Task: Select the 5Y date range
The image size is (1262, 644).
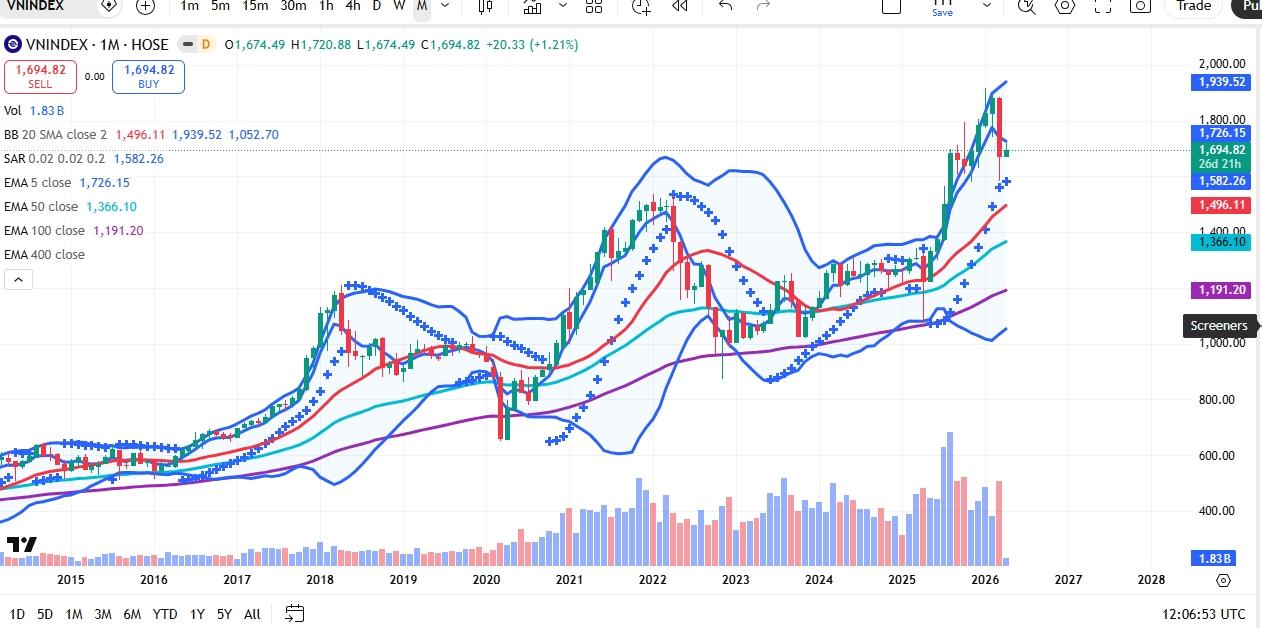Action: click(x=224, y=614)
